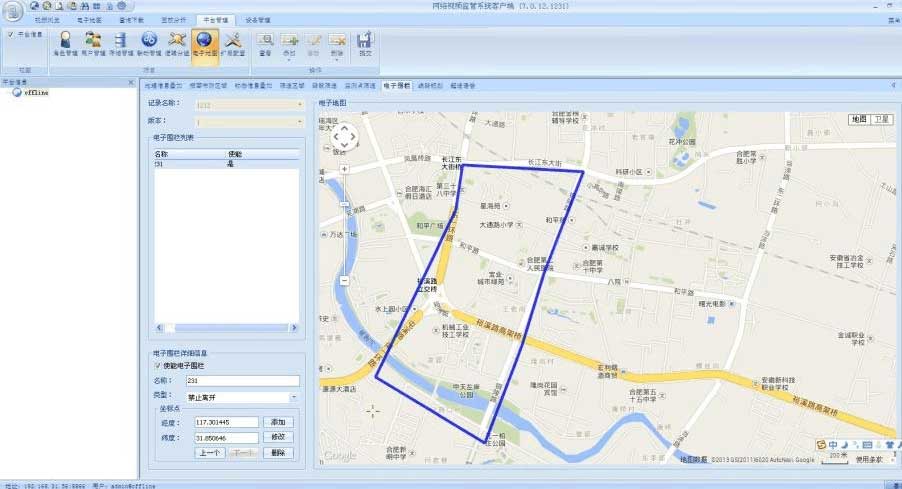This screenshot has height=489, width=902.
Task: Switch map to 卫星 satellite view
Action: point(880,119)
